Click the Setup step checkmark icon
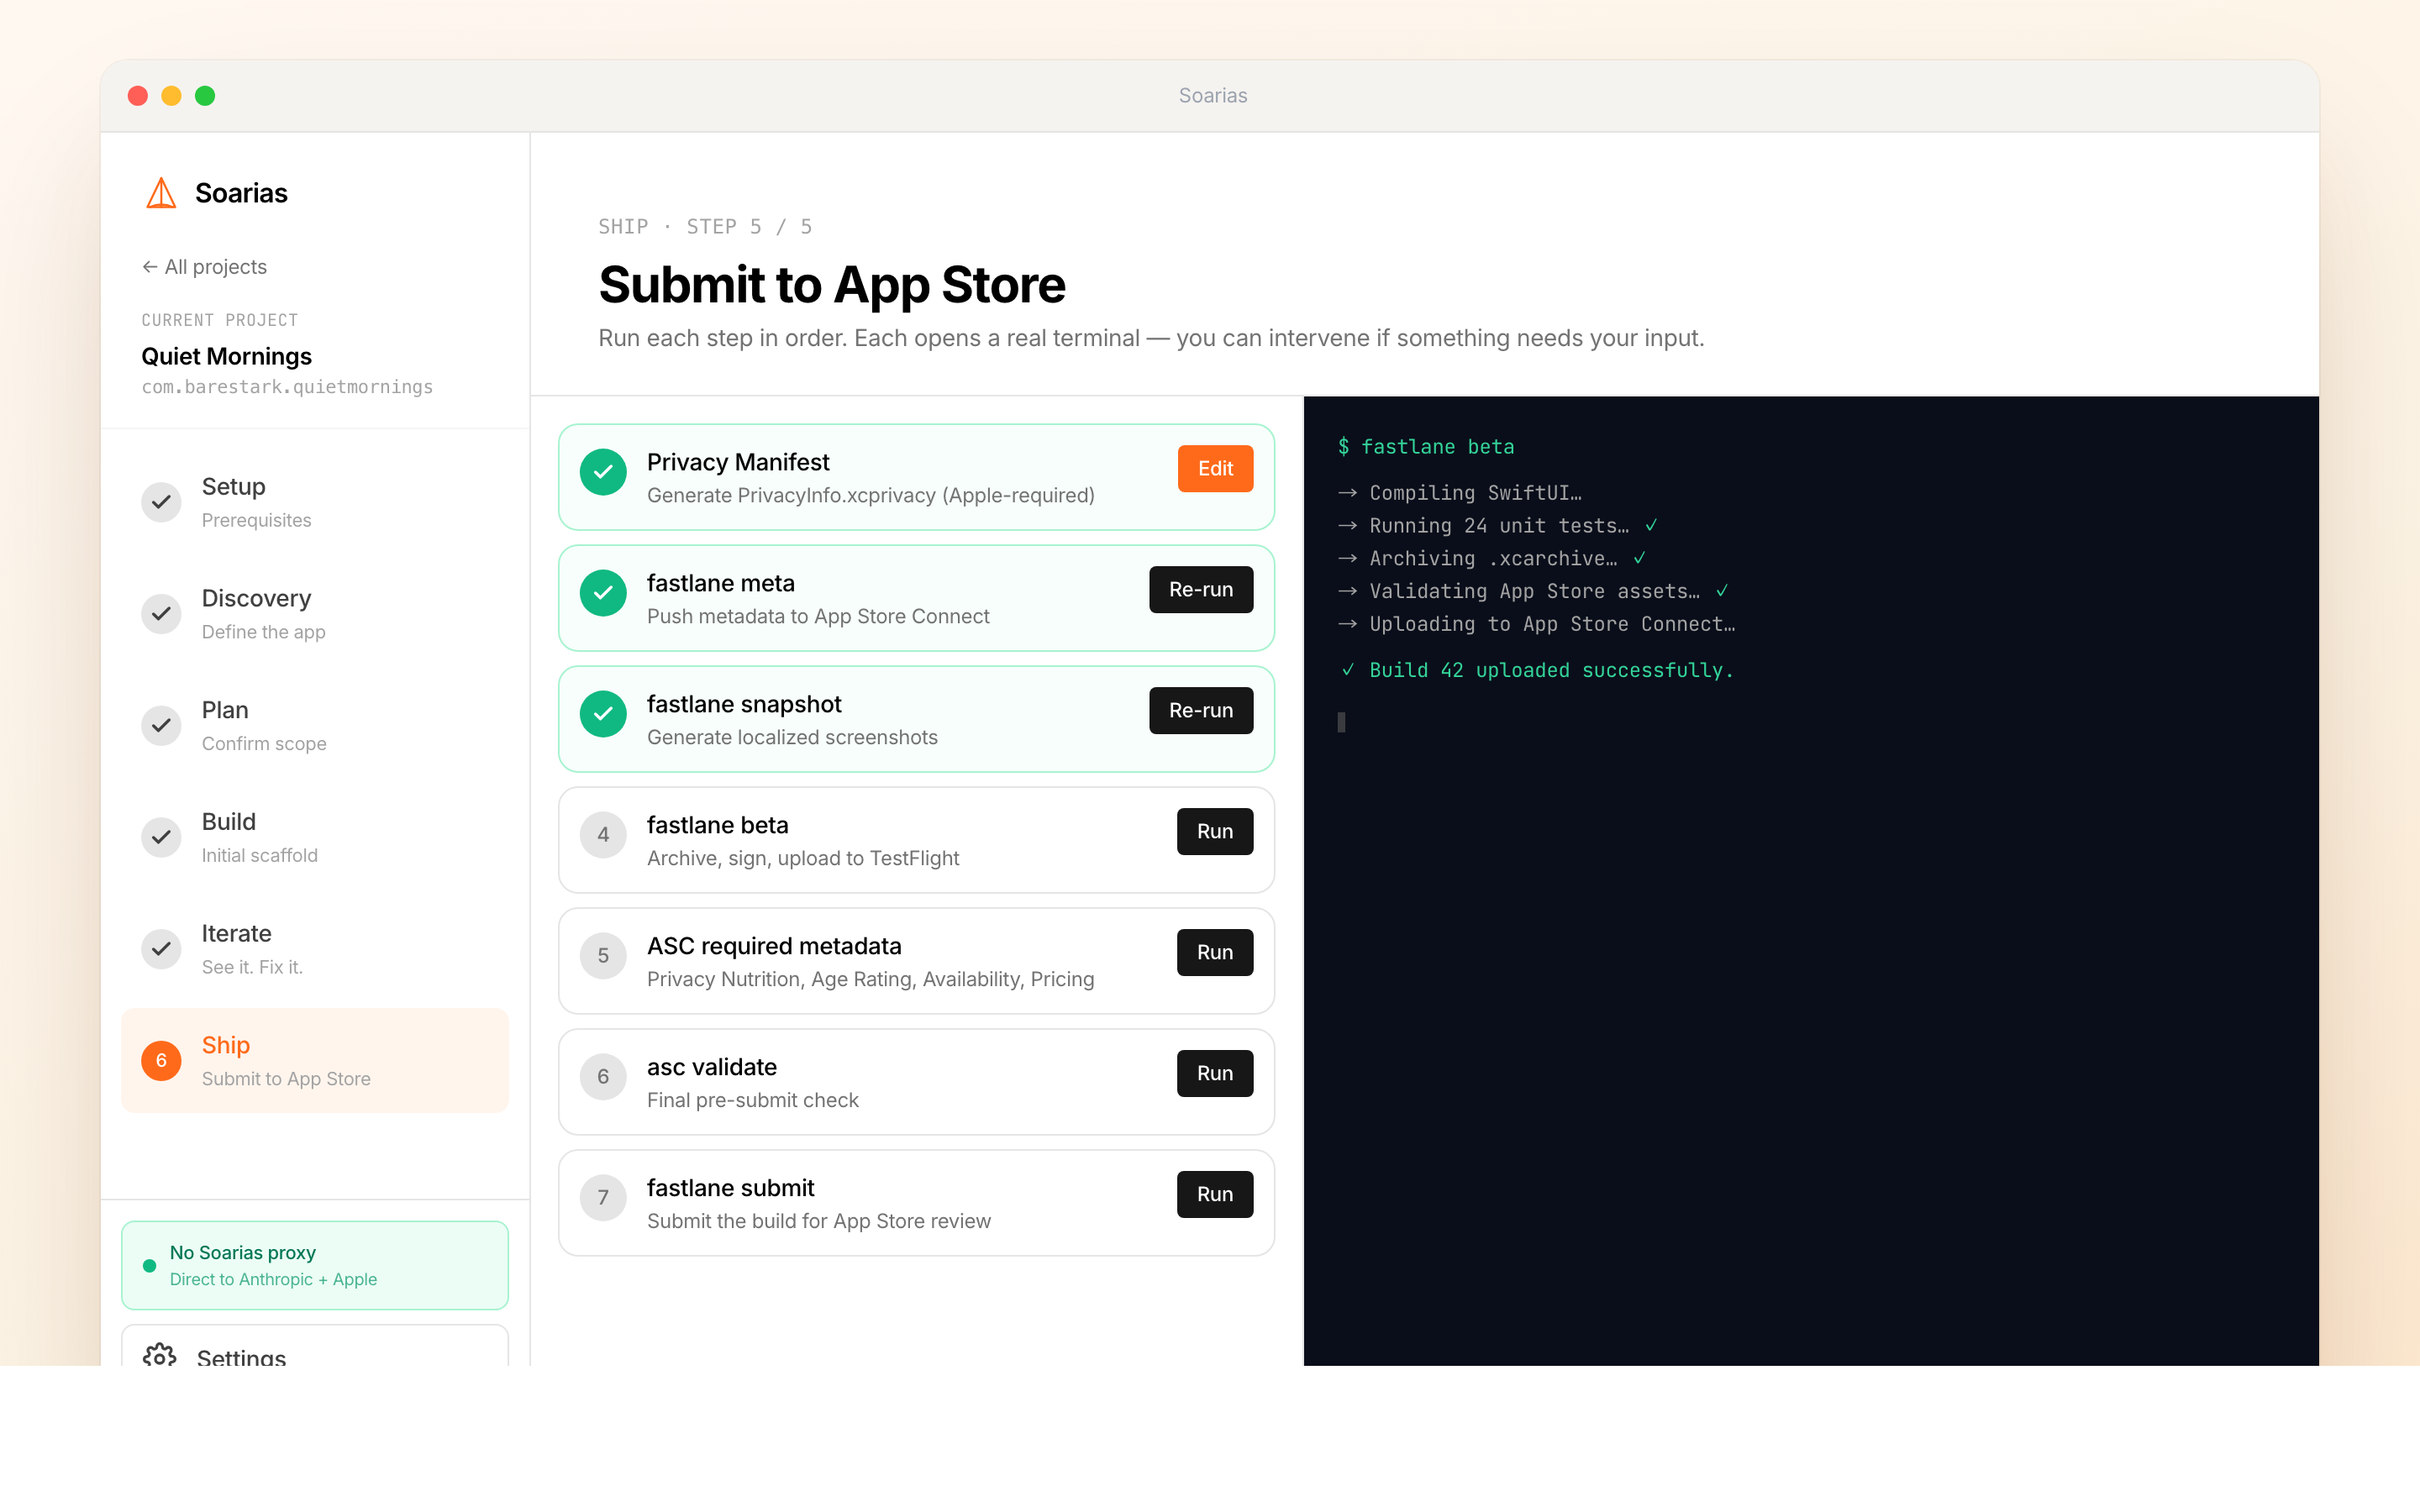Screen dimensions: 2420x1512 click(x=161, y=502)
